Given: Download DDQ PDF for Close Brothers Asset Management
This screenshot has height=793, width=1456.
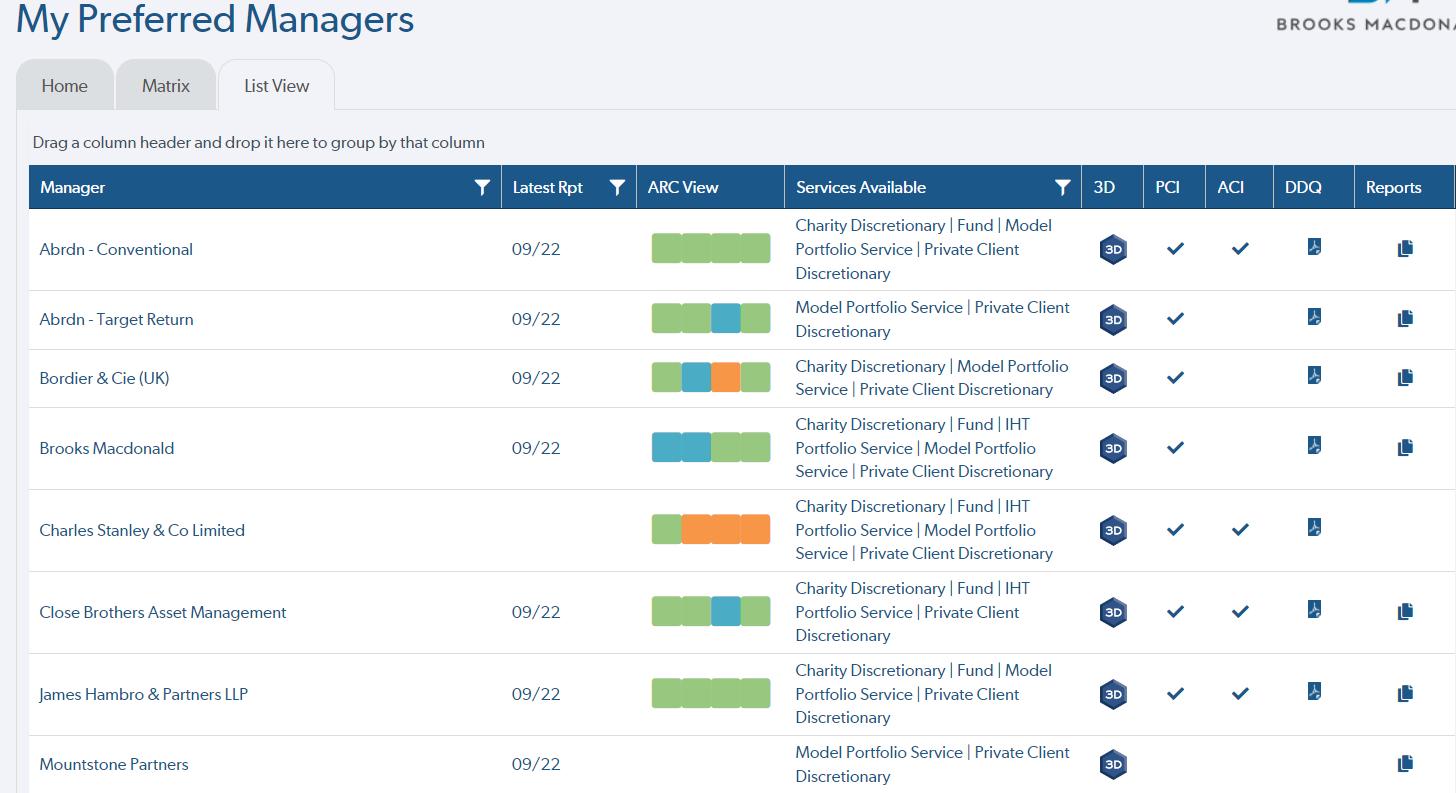Looking at the screenshot, I should [1315, 609].
